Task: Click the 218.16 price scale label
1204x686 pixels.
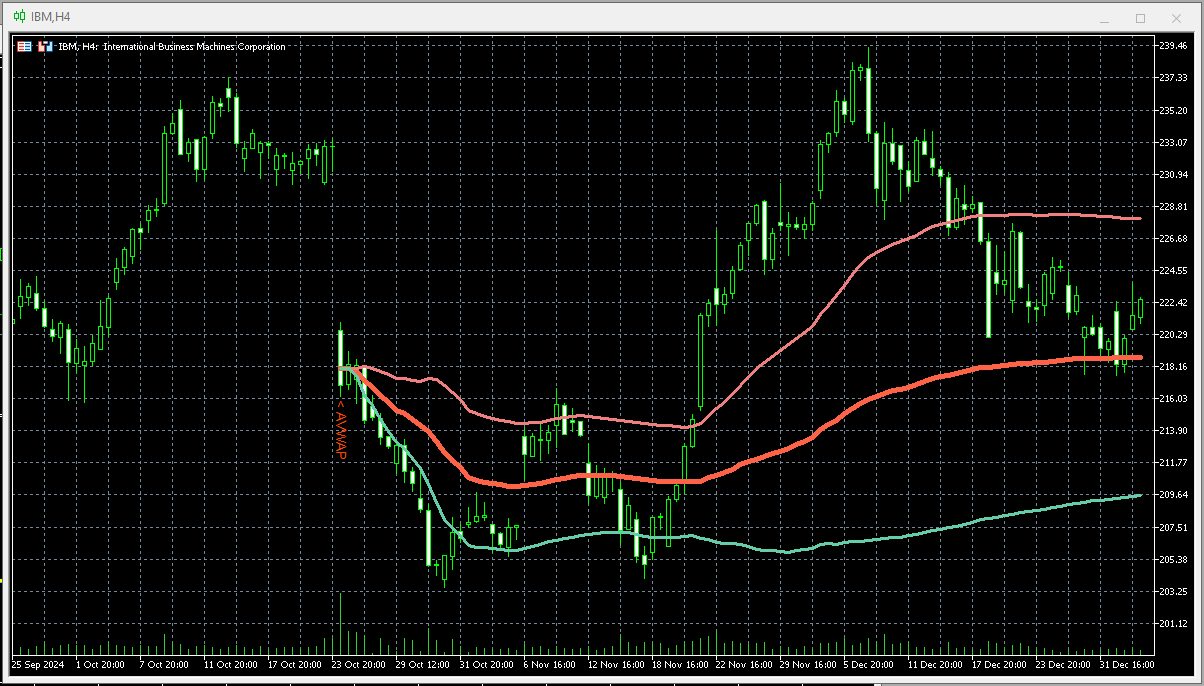Action: (1173, 366)
